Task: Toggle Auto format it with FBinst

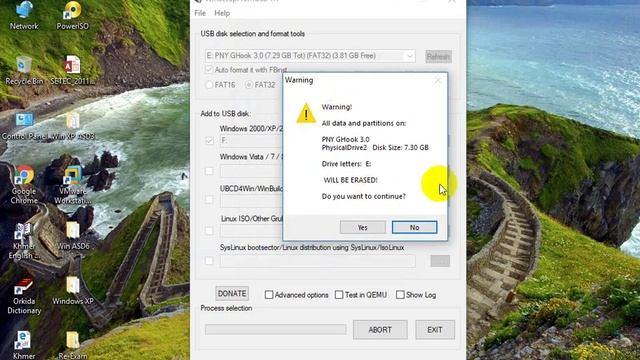Action: [x=209, y=69]
